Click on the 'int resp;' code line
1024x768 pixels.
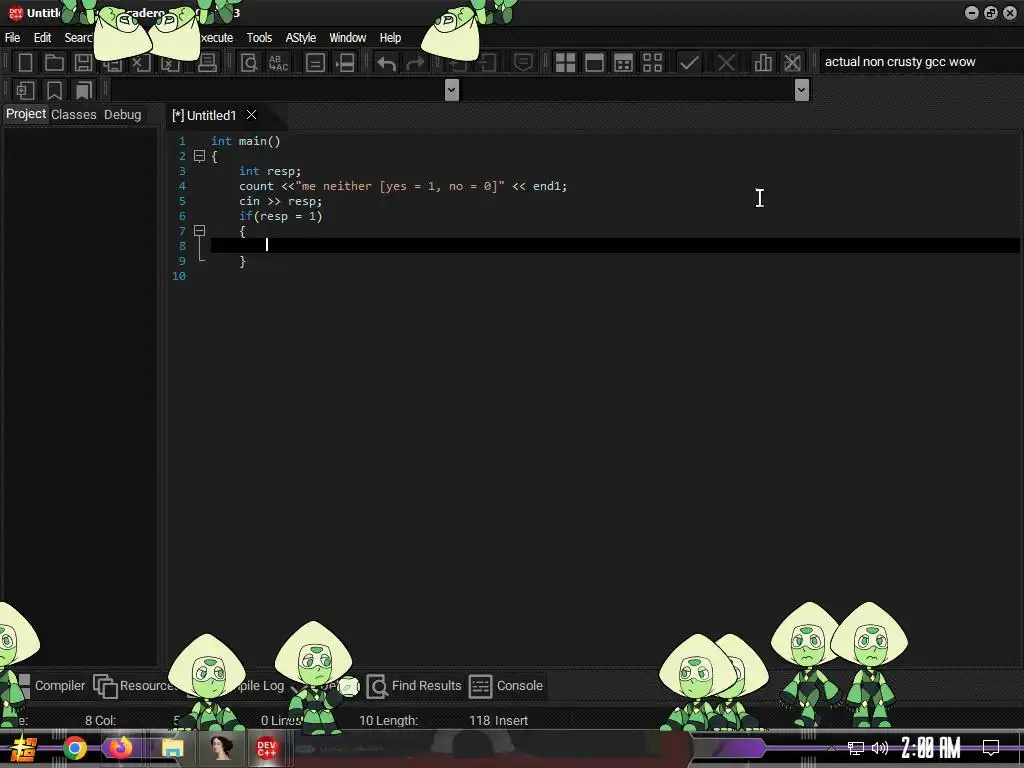[x=270, y=171]
